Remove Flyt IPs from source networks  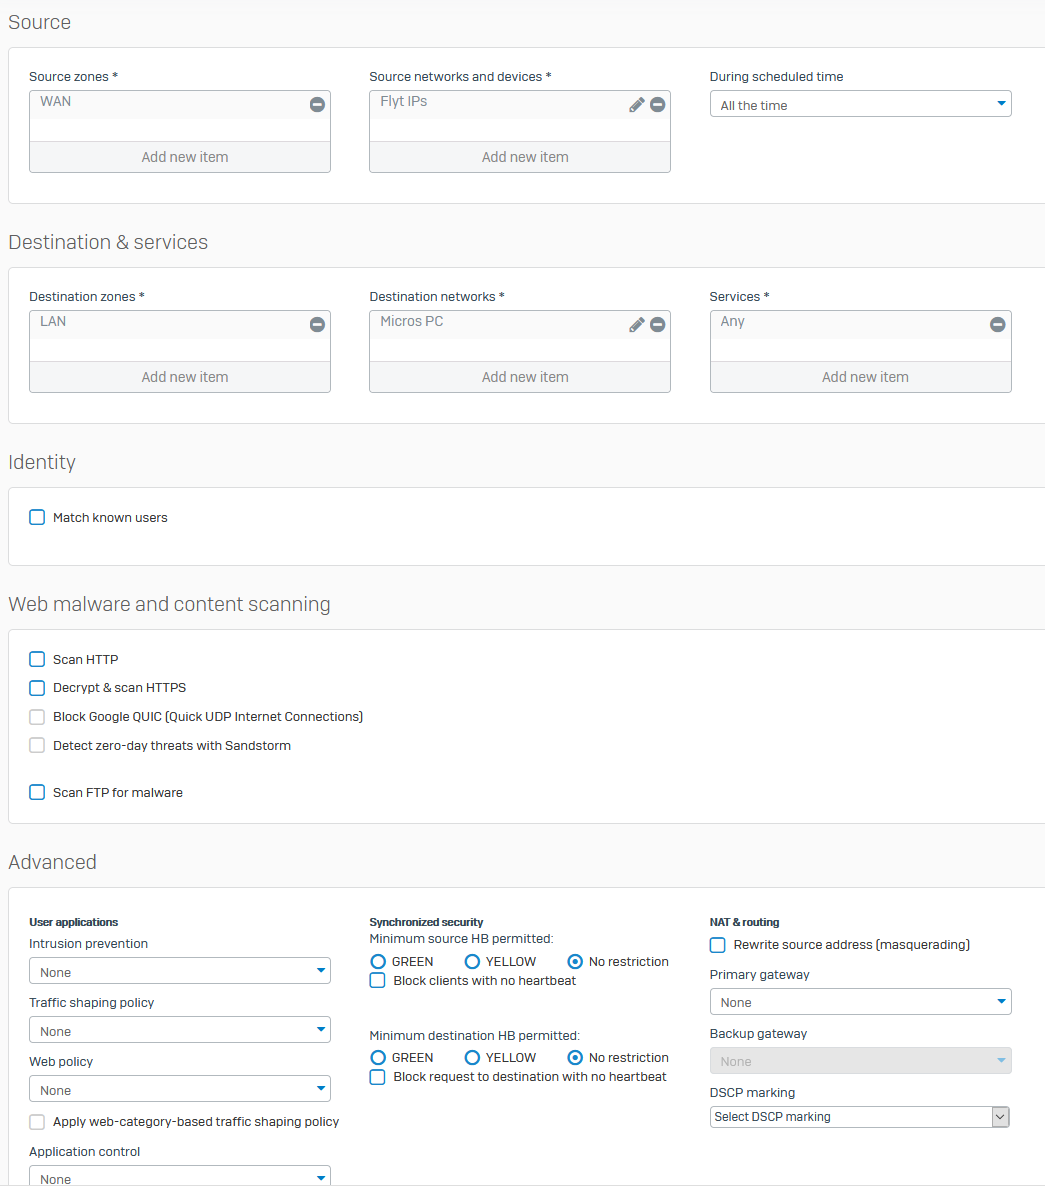[x=657, y=104]
